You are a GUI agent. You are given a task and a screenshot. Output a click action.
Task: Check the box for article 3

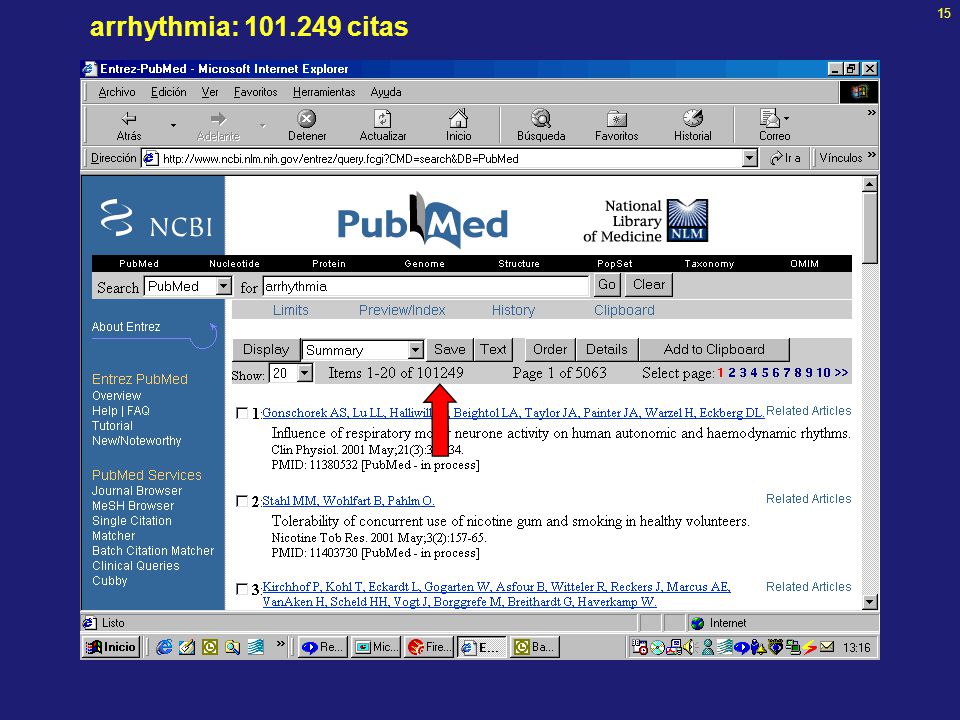242,589
